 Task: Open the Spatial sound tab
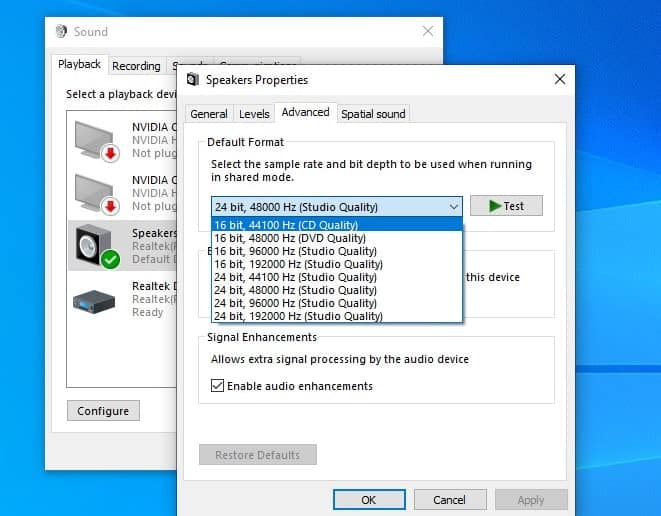point(373,114)
